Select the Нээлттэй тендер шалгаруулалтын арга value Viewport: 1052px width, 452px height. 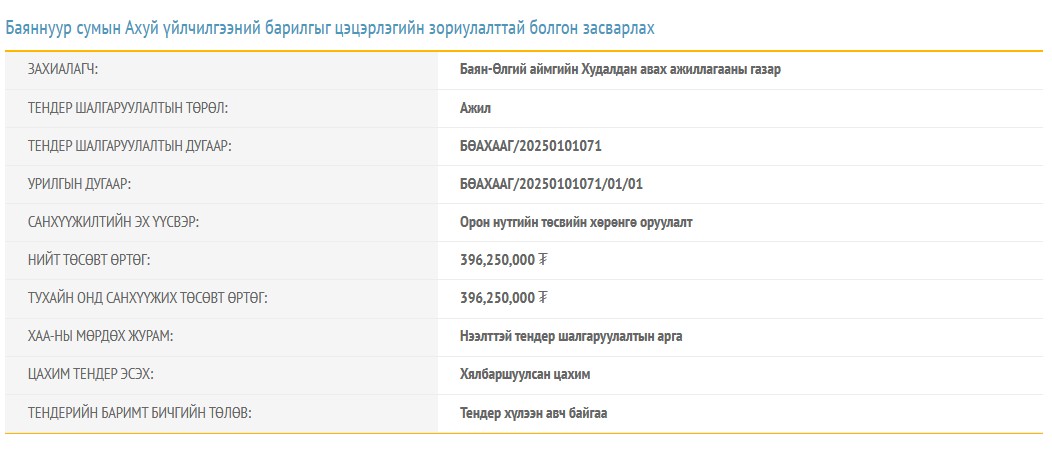571,336
